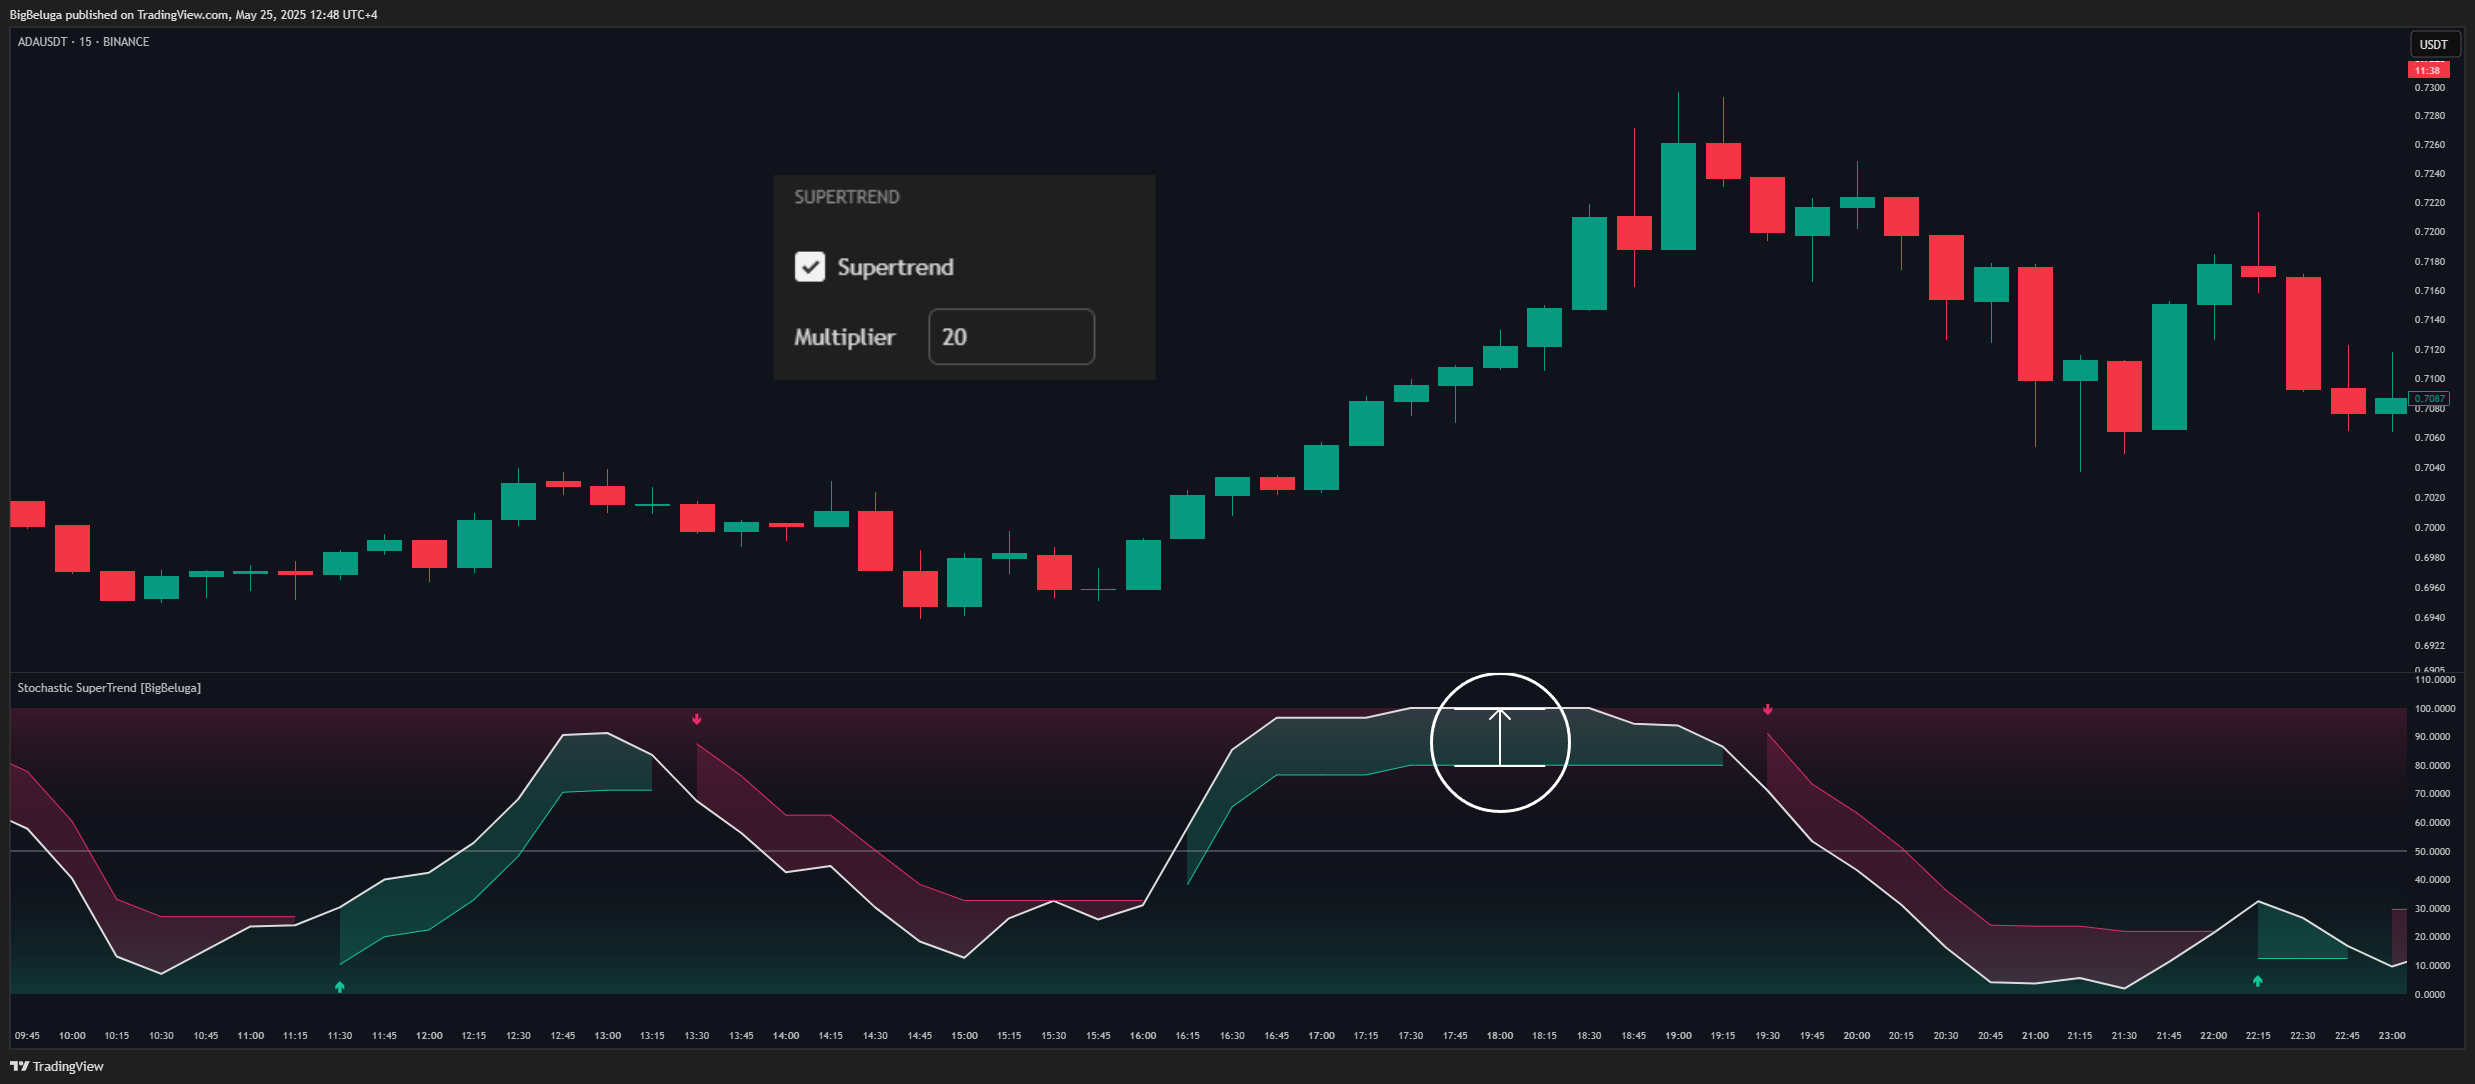Click the 0.7300 price axis label
This screenshot has height=1084, width=2475.
(2429, 88)
